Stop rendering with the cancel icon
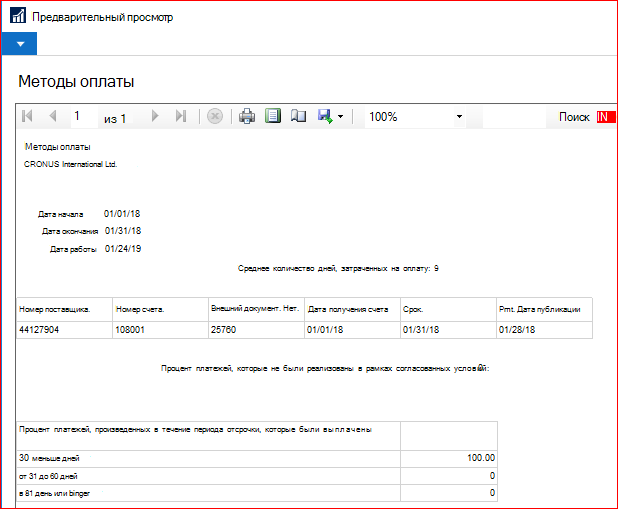Screen dimensions: 618x509 pyautogui.click(x=215, y=116)
